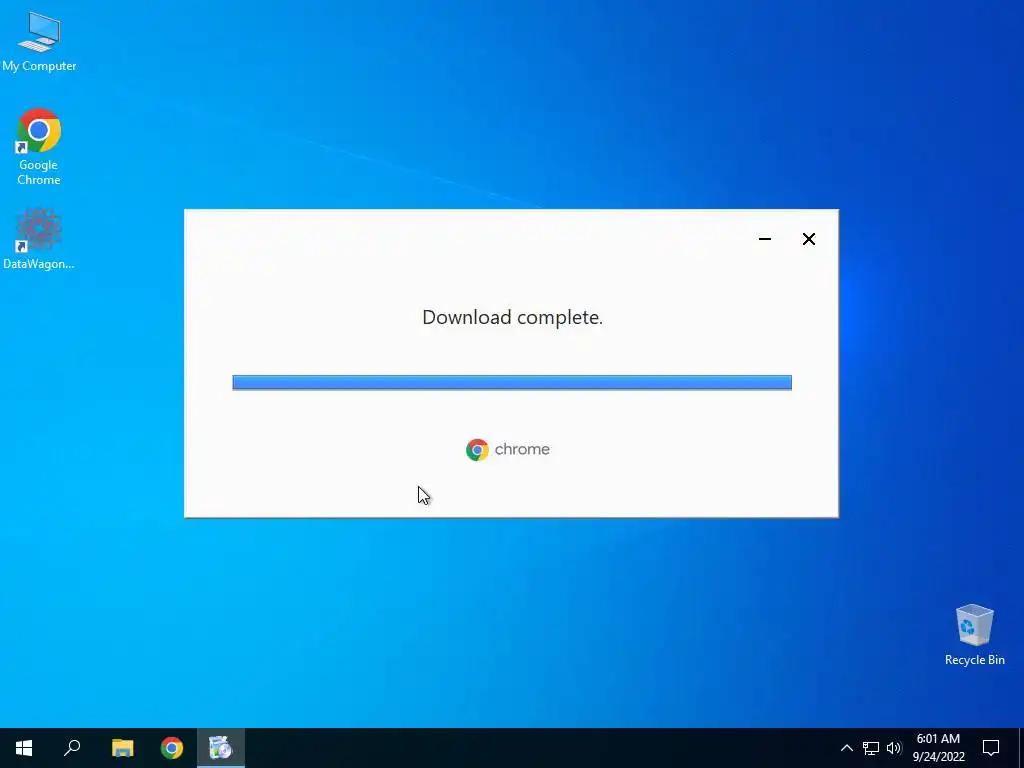Open volume control speaker icon
This screenshot has height=768, width=1024.
click(x=894, y=748)
